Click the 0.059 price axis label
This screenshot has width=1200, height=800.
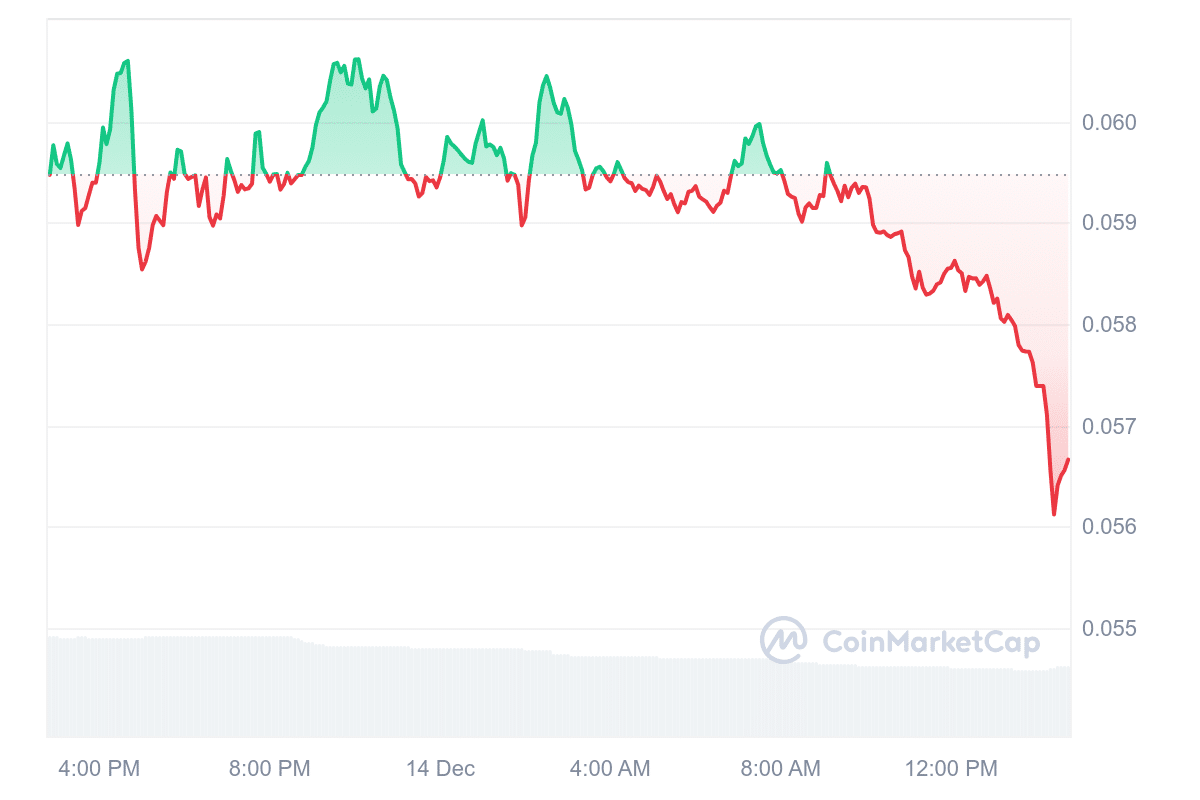(1109, 222)
